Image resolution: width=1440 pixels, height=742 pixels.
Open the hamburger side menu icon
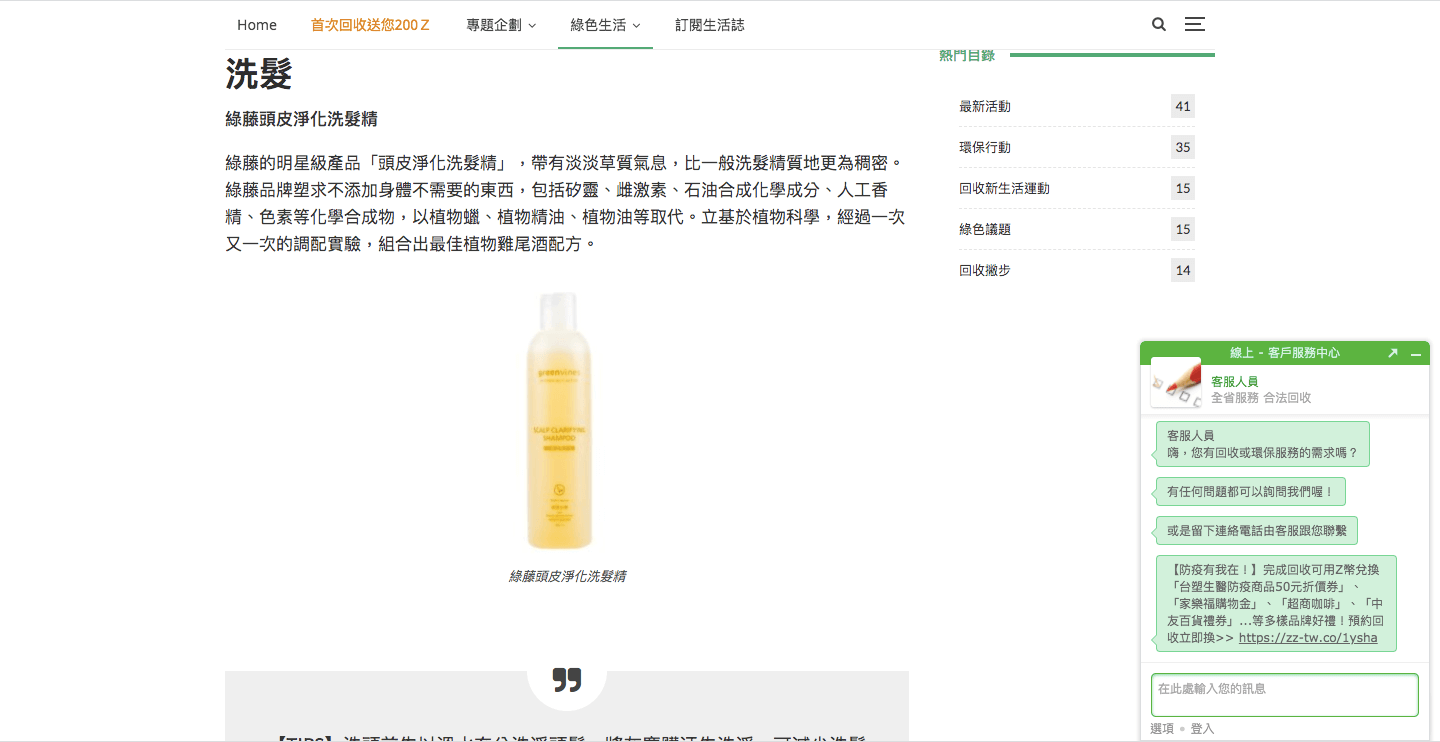[x=1195, y=24]
